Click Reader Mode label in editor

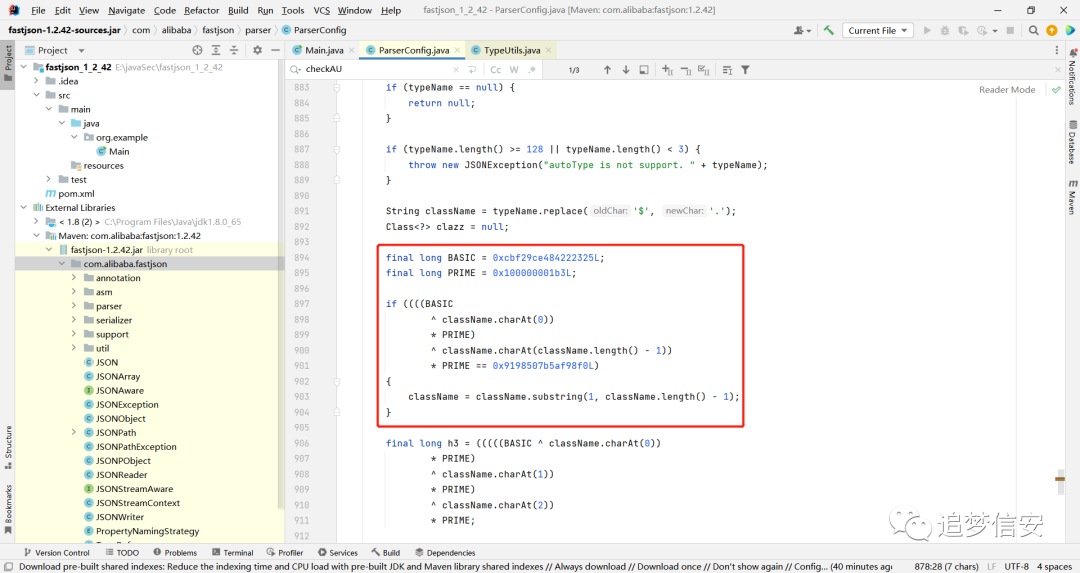coord(1006,90)
